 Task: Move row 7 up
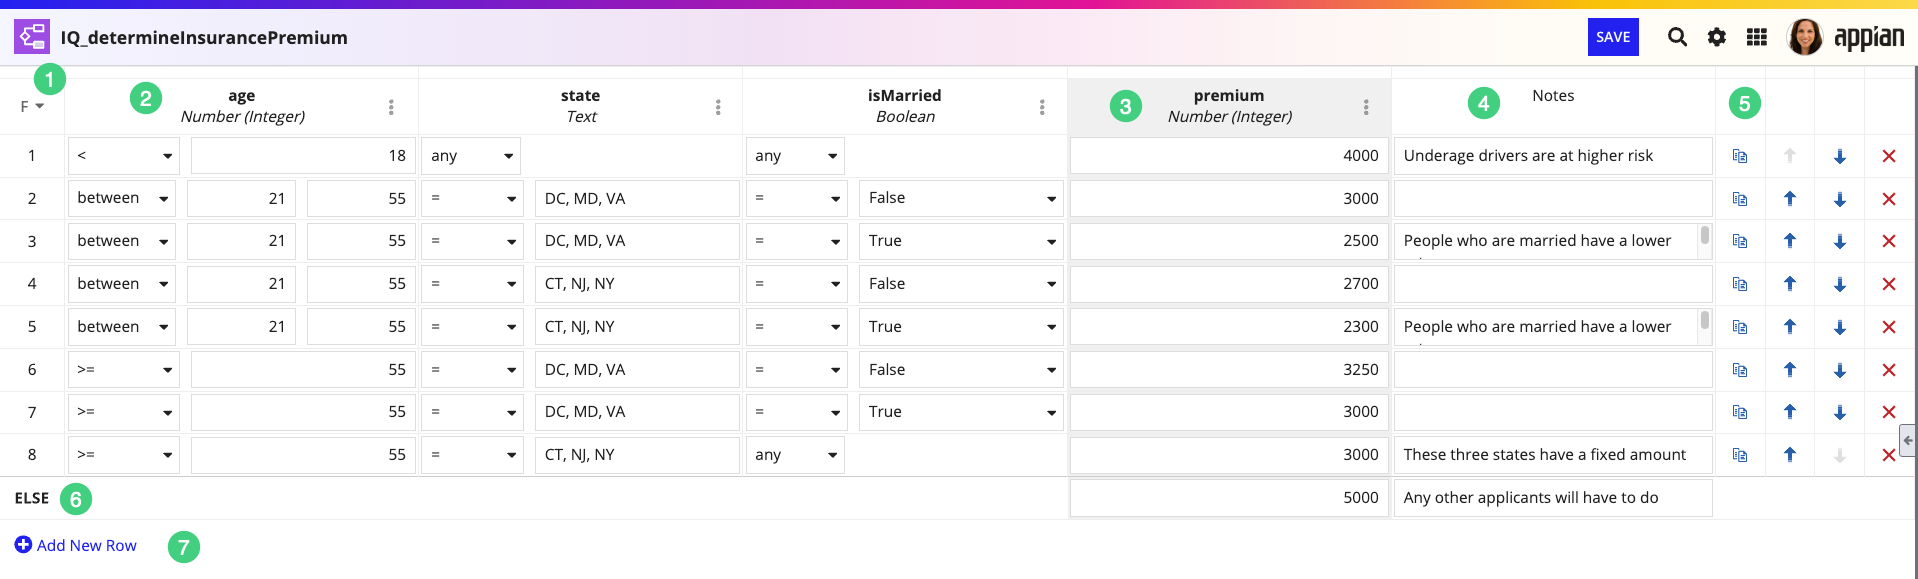1790,412
